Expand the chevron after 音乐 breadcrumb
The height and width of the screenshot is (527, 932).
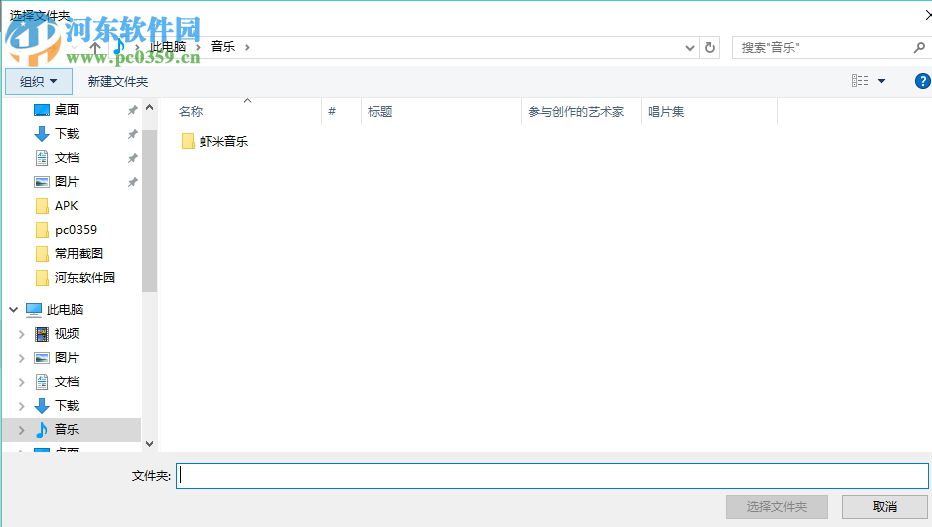tap(247, 47)
